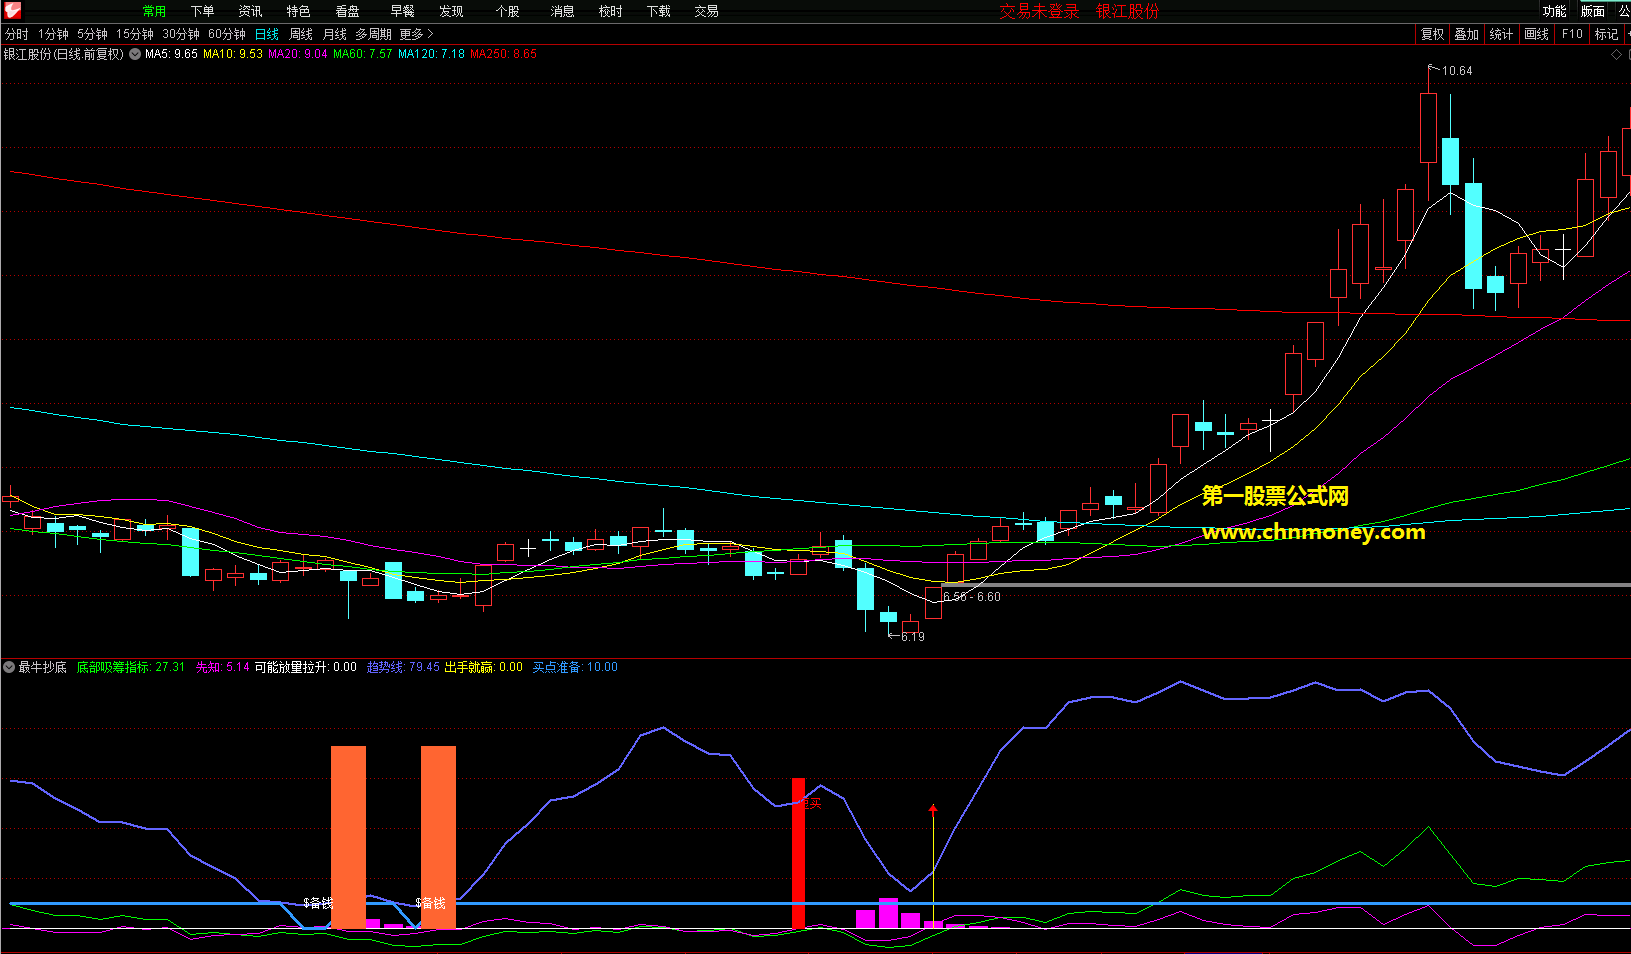Click the 银江股份 stock name in header
1631x954 pixels.
click(x=1127, y=11)
